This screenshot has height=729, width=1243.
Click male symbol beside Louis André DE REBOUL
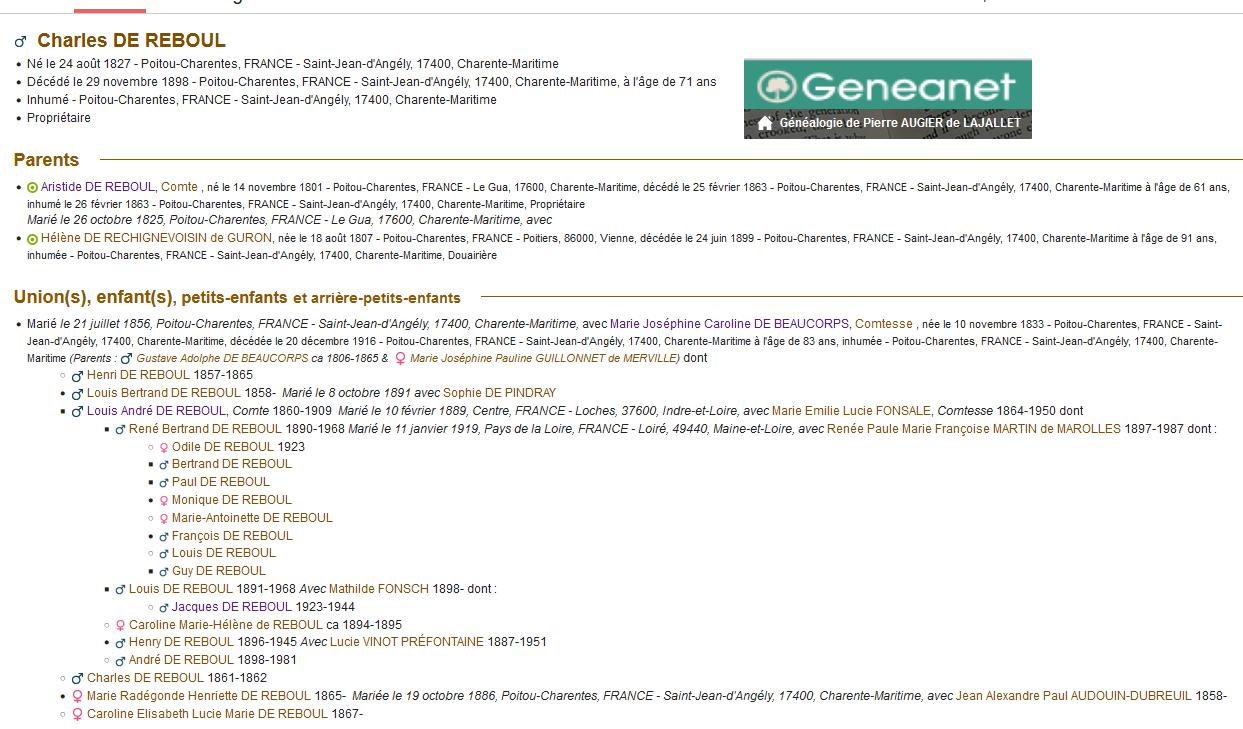coord(78,412)
